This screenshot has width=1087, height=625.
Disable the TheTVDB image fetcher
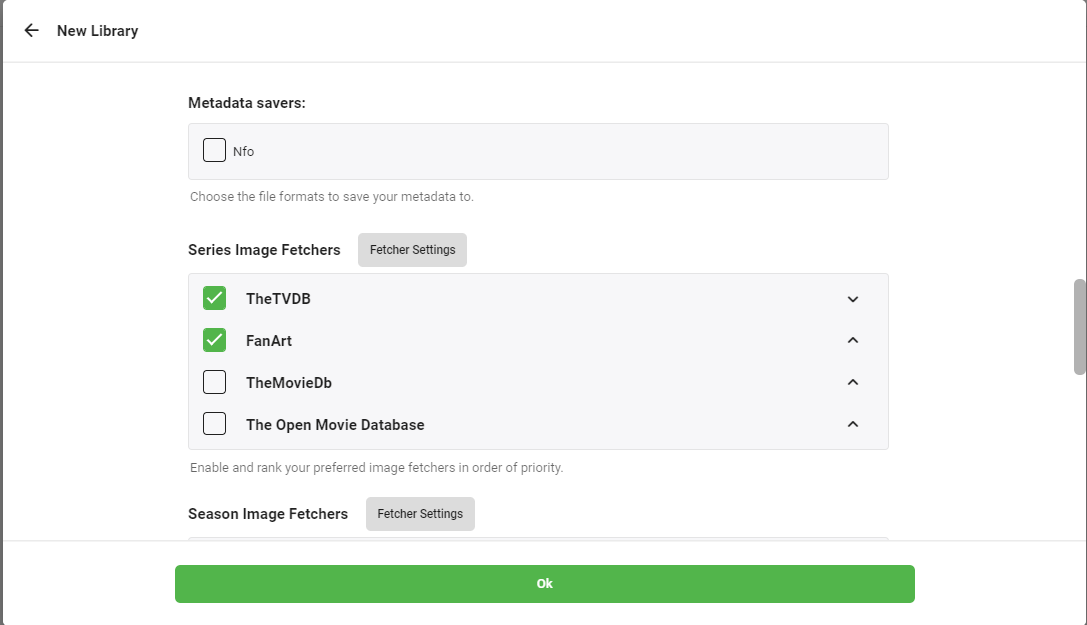(214, 297)
